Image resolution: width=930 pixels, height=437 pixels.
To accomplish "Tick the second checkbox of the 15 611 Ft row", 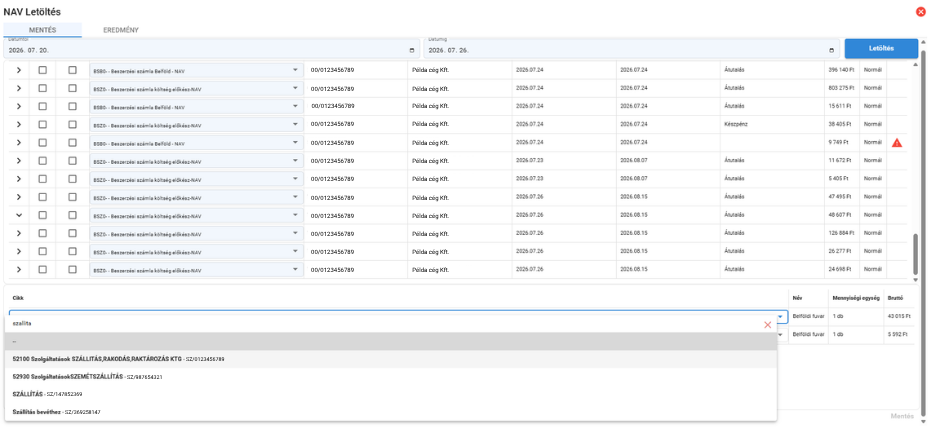I will tap(72, 106).
